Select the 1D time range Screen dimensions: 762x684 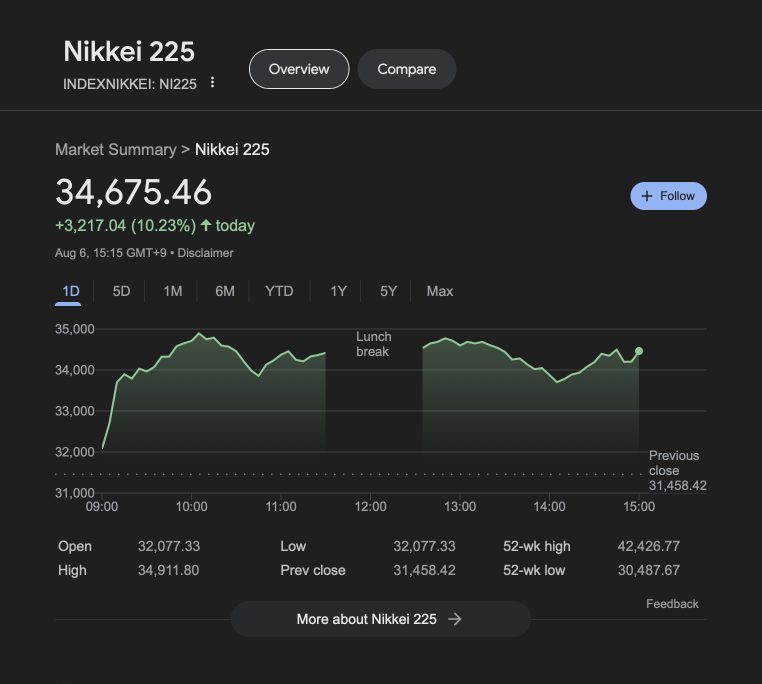pyautogui.click(x=71, y=291)
